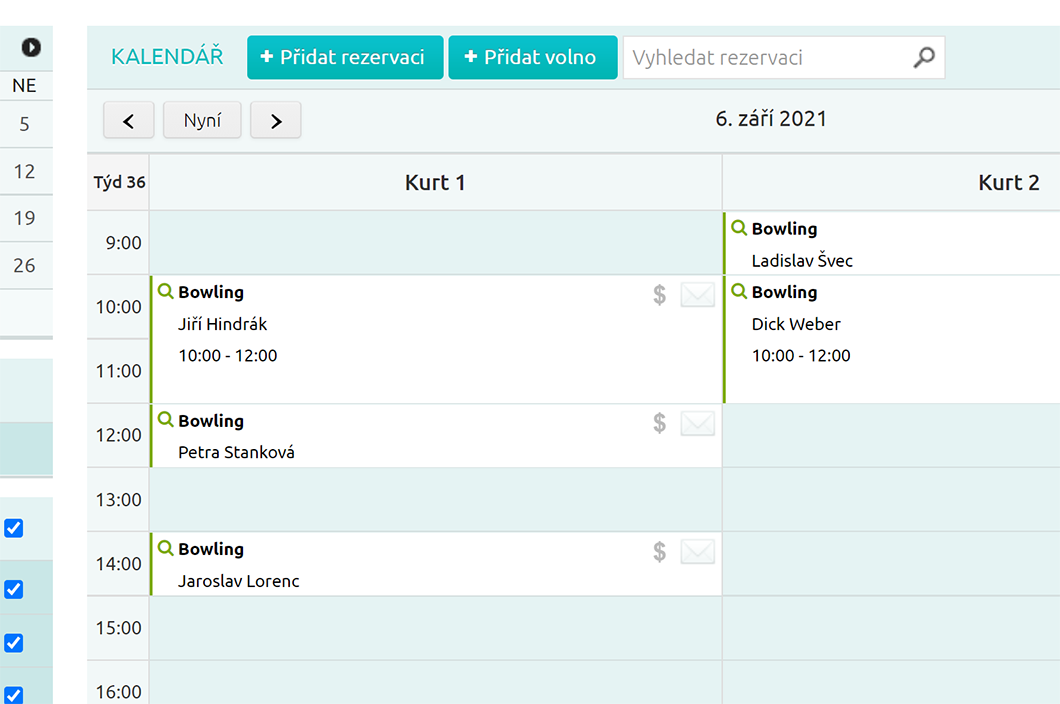The image size is (1060, 704).
Task: Advance to next day with right arrow
Action: click(x=276, y=121)
